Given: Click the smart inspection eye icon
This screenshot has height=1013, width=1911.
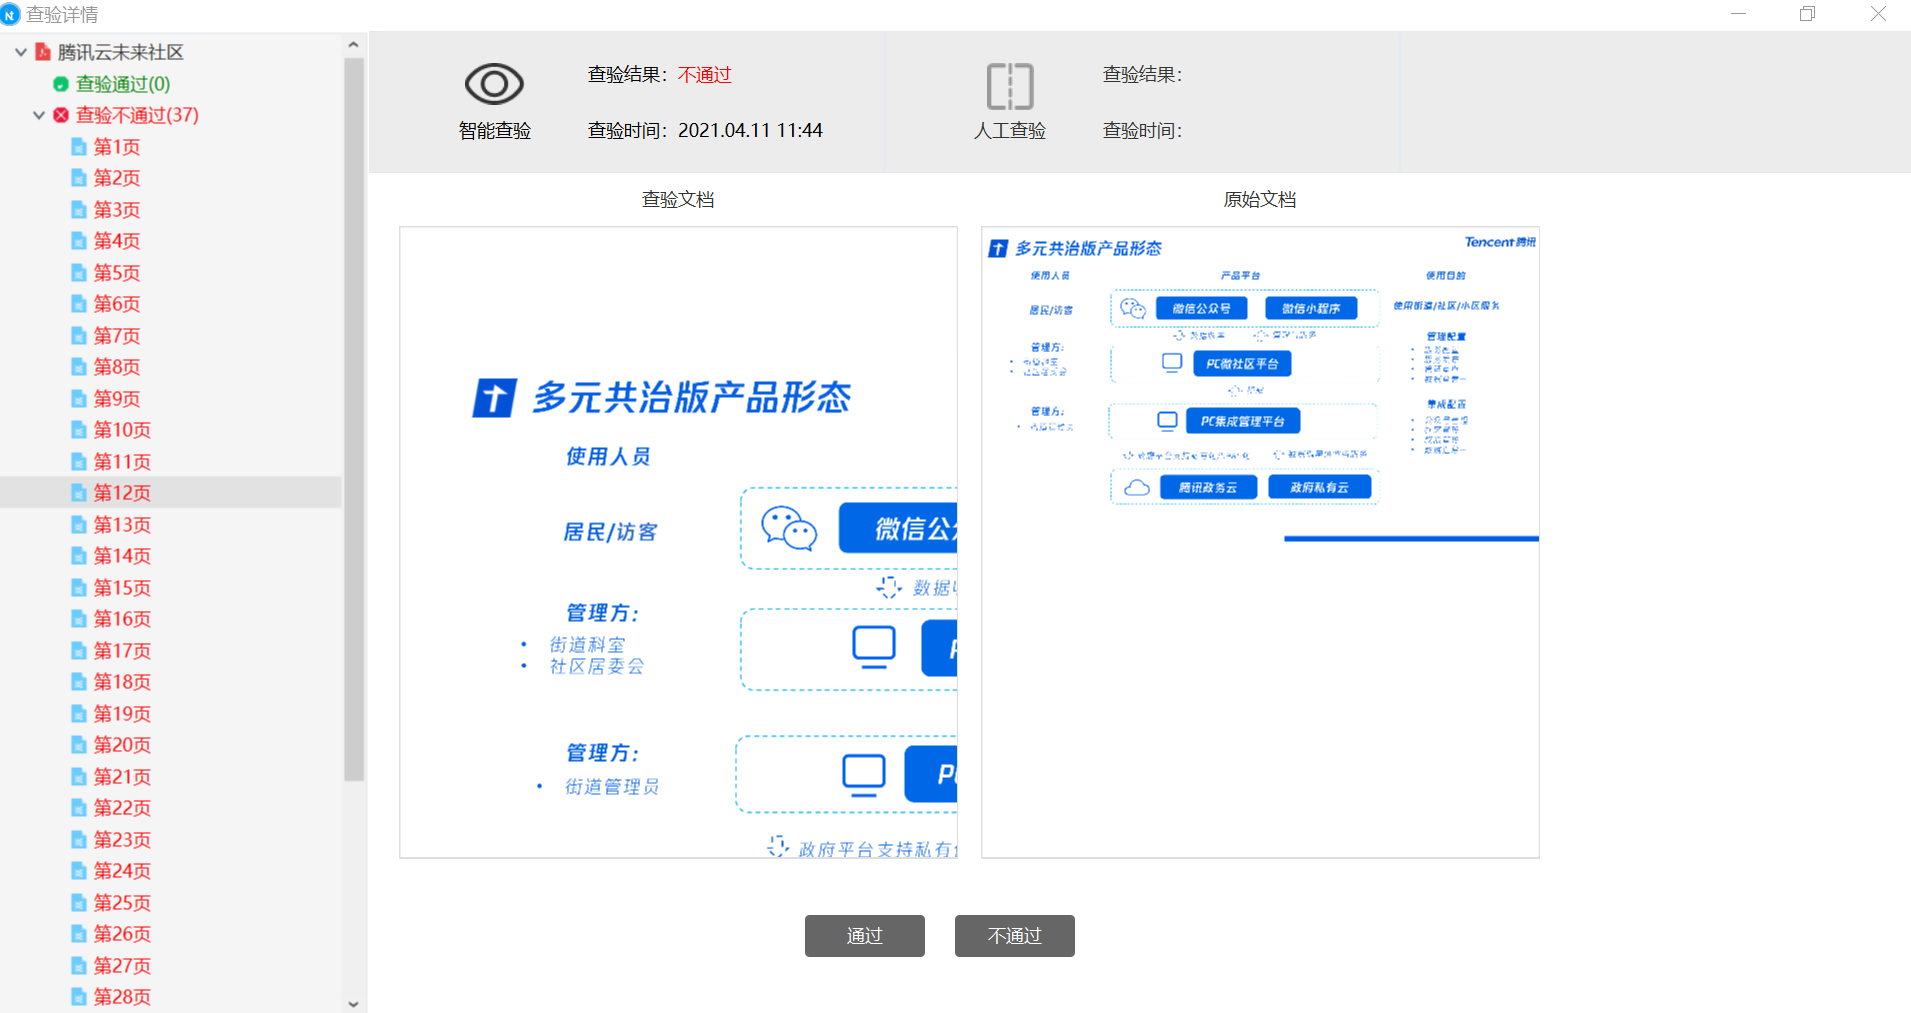Looking at the screenshot, I should [494, 84].
